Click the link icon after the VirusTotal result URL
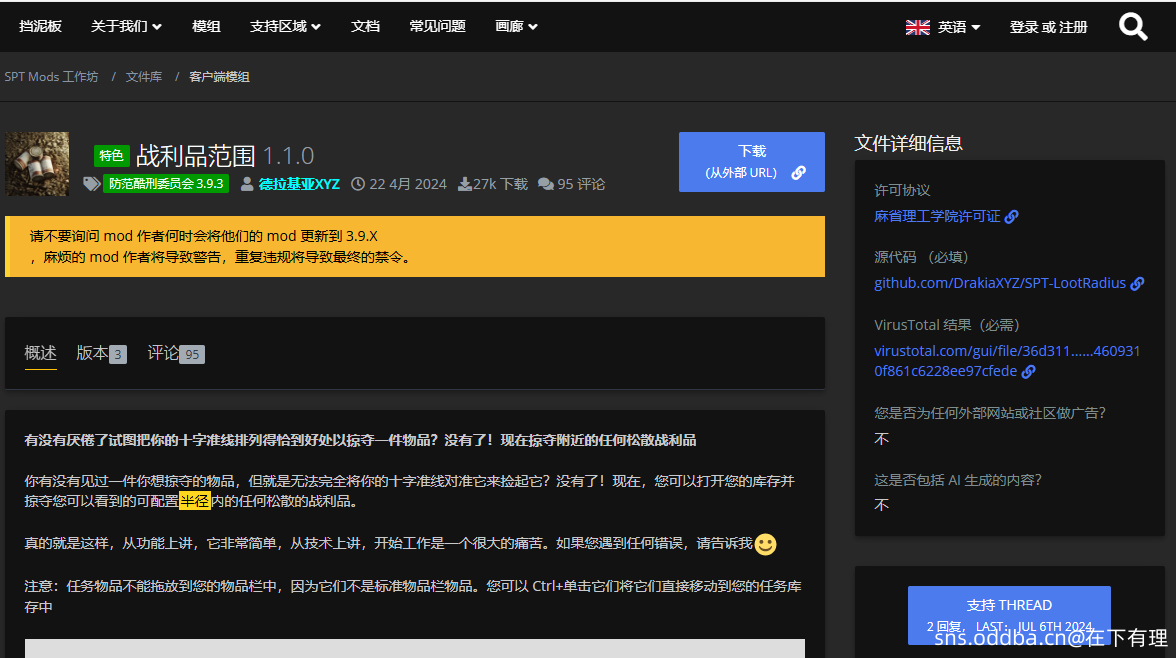The image size is (1176, 658). [1029, 371]
